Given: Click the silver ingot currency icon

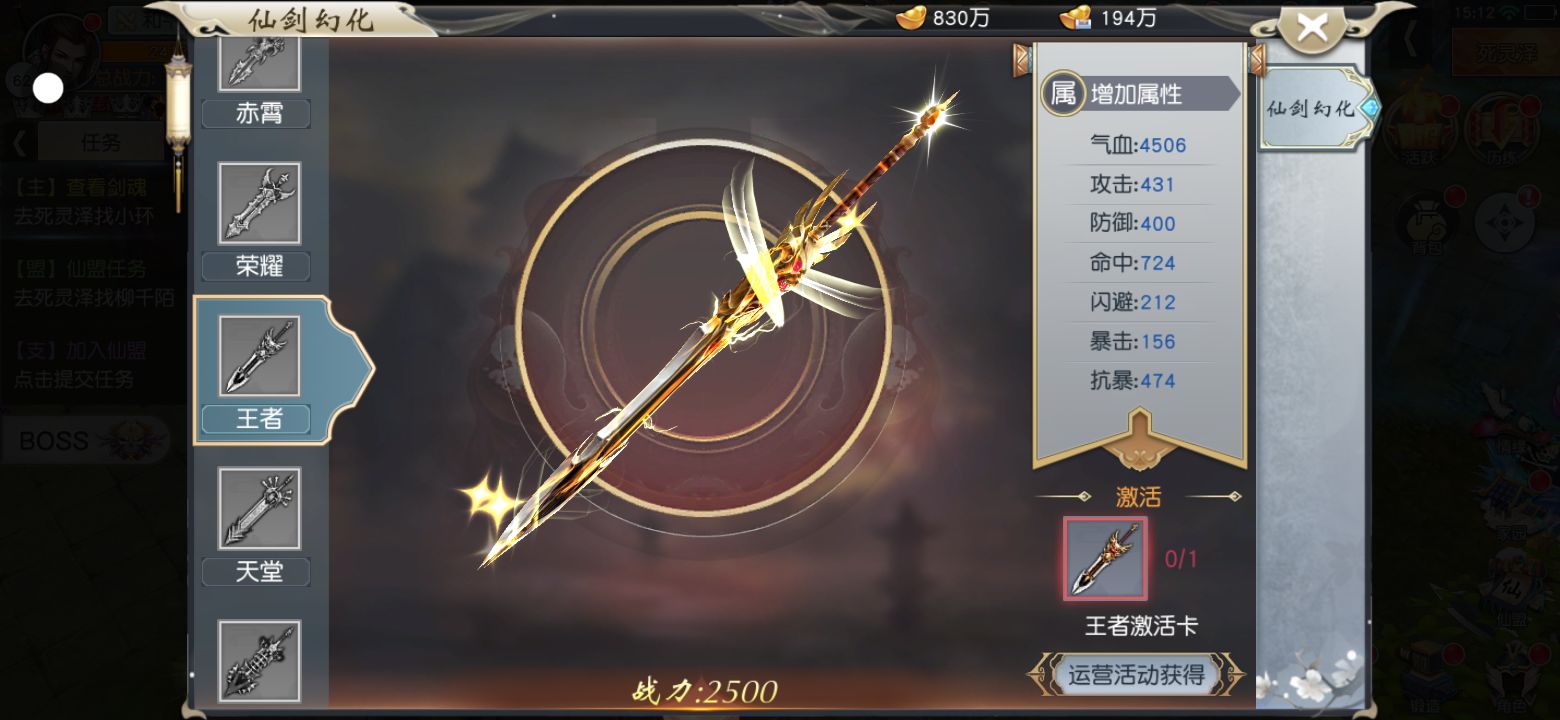Looking at the screenshot, I should coord(1077,17).
